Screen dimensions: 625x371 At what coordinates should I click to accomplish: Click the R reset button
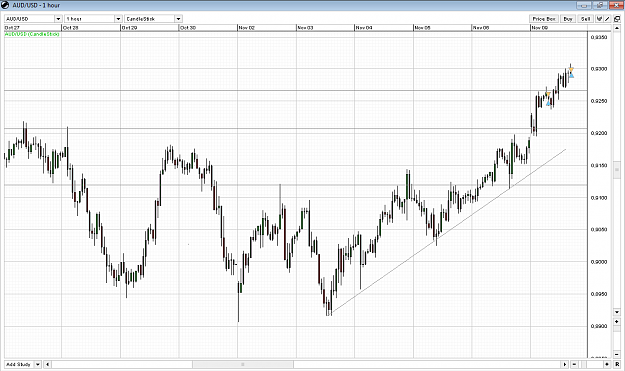coord(617,364)
